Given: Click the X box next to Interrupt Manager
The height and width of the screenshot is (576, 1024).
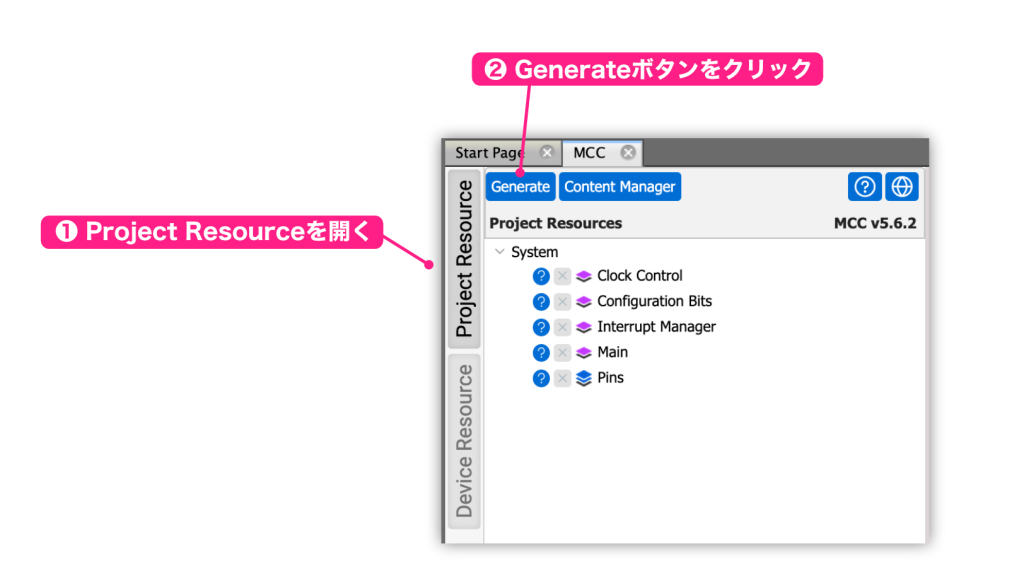Looking at the screenshot, I should pyautogui.click(x=562, y=327).
